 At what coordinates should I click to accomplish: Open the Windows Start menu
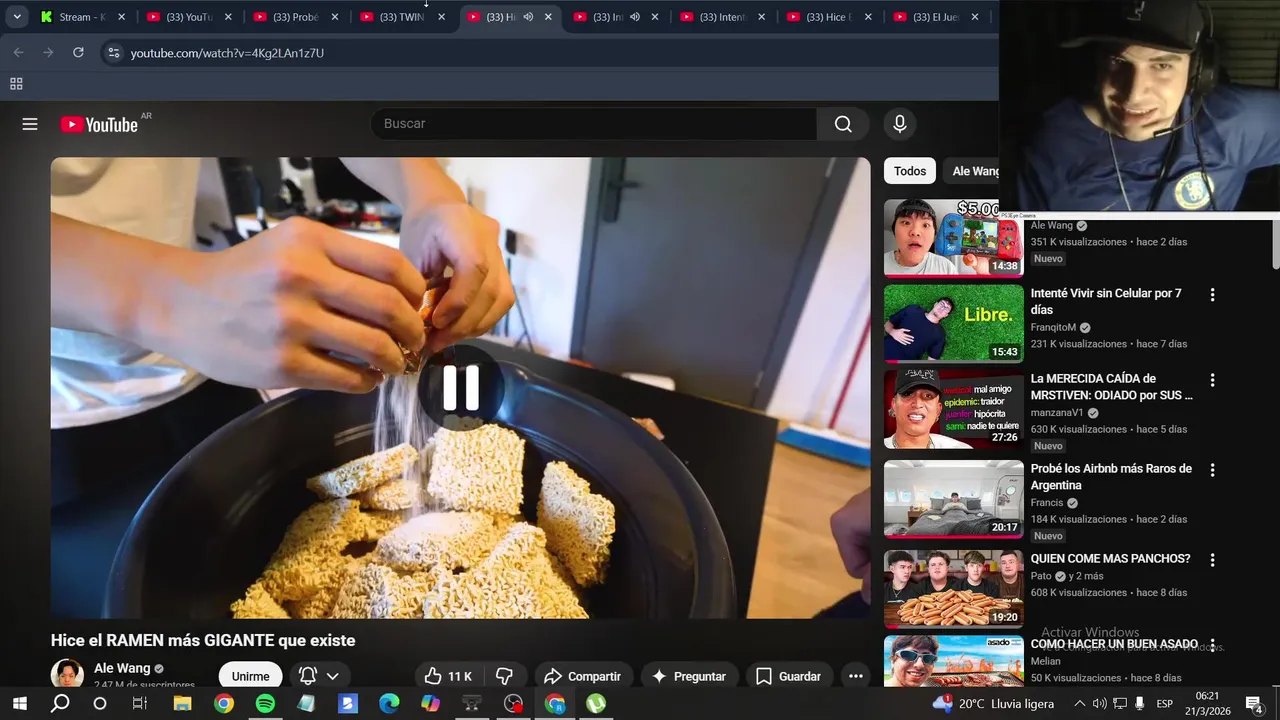click(x=19, y=704)
